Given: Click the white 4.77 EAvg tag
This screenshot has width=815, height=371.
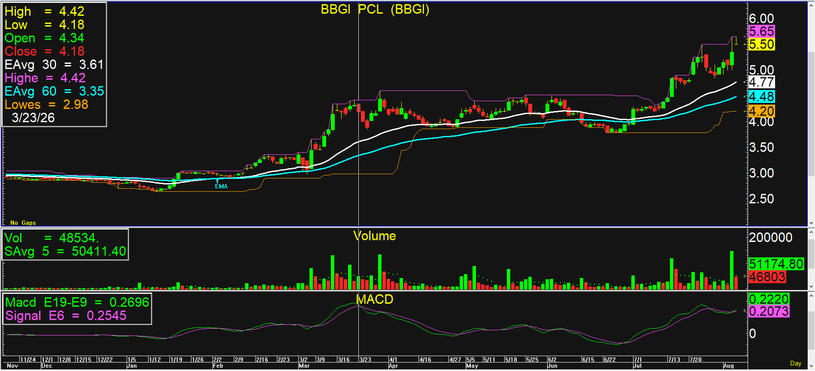Looking at the screenshot, I should [x=761, y=82].
